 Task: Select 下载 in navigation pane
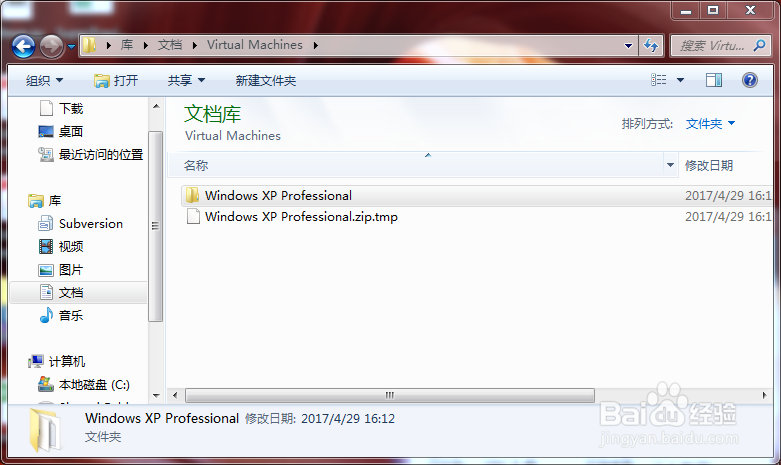[x=71, y=109]
